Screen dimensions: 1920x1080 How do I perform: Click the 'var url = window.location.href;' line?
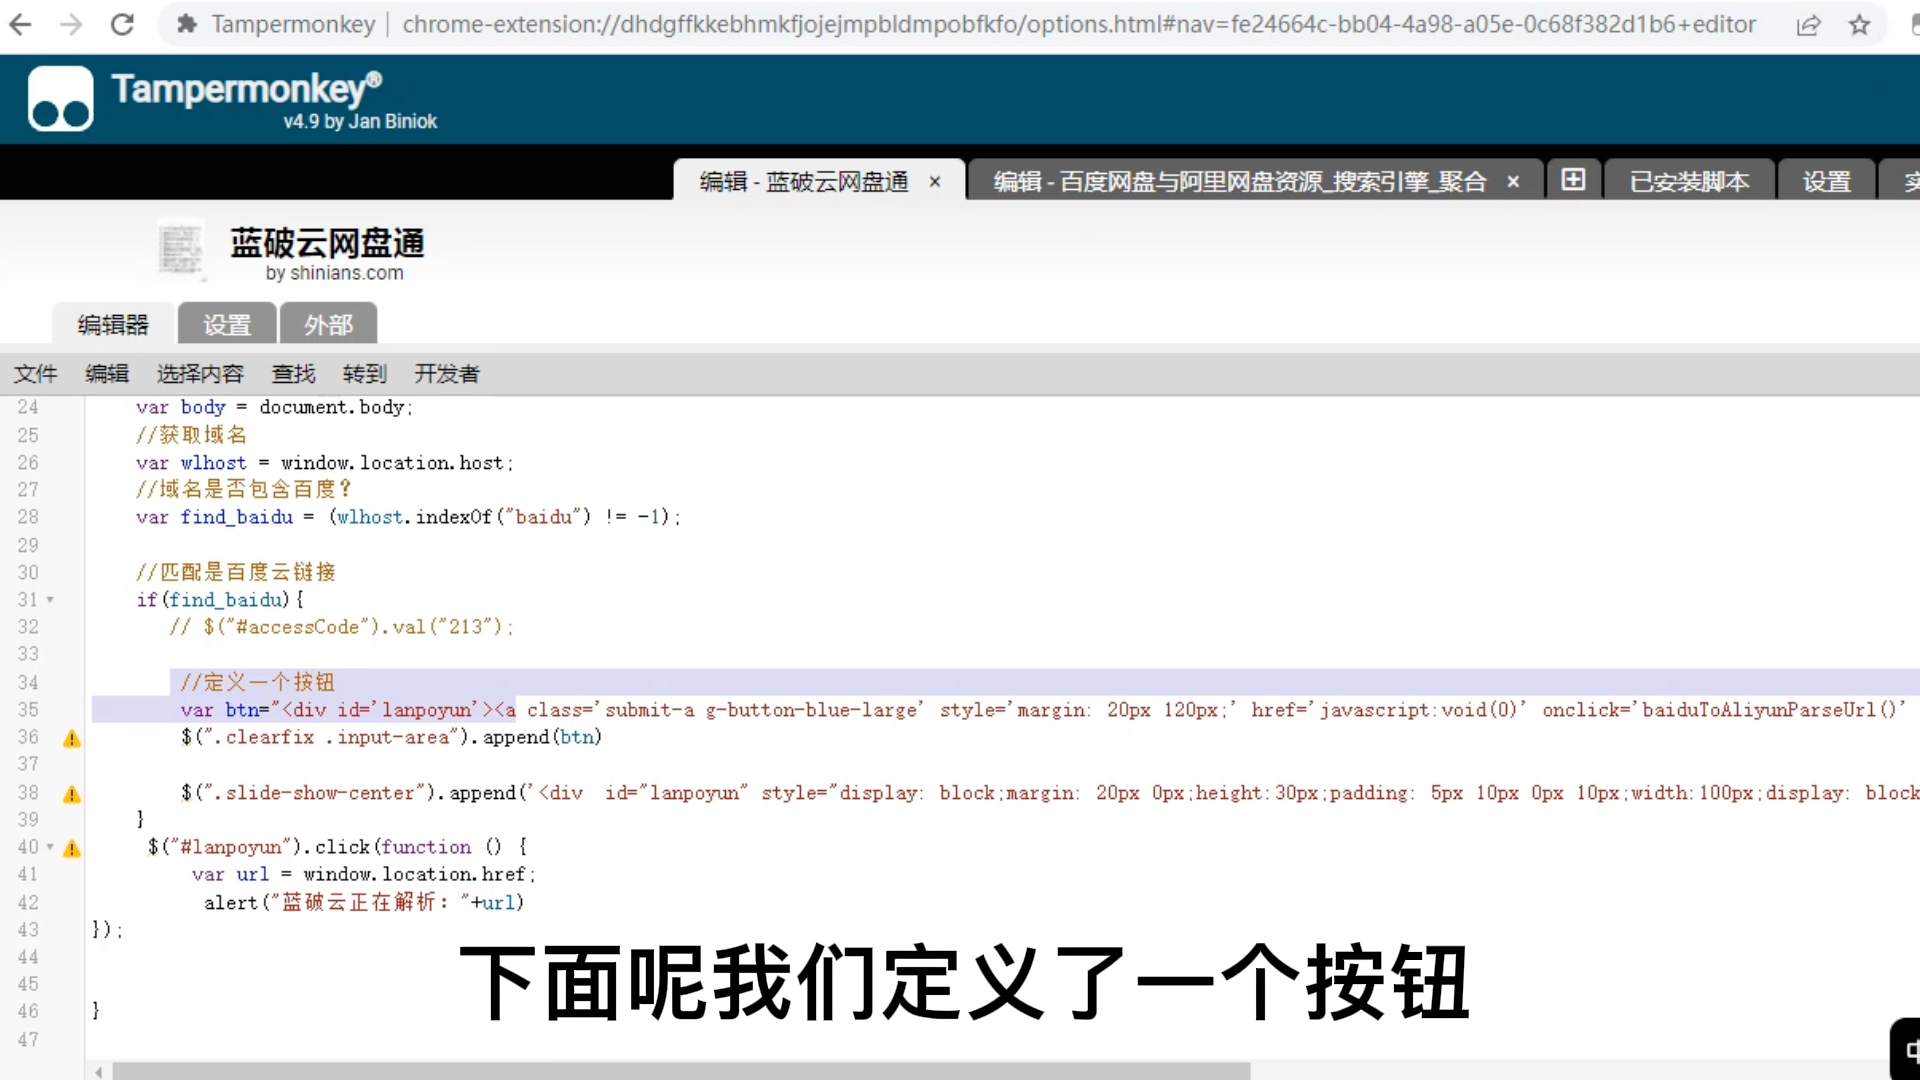coord(364,874)
